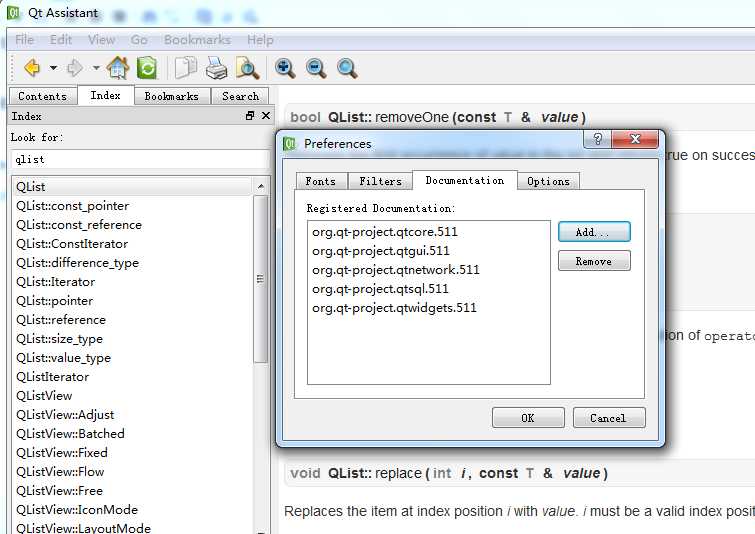Viewport: 755px width, 534px height.
Task: Click the Preferences dialog help question button
Action: 597,139
